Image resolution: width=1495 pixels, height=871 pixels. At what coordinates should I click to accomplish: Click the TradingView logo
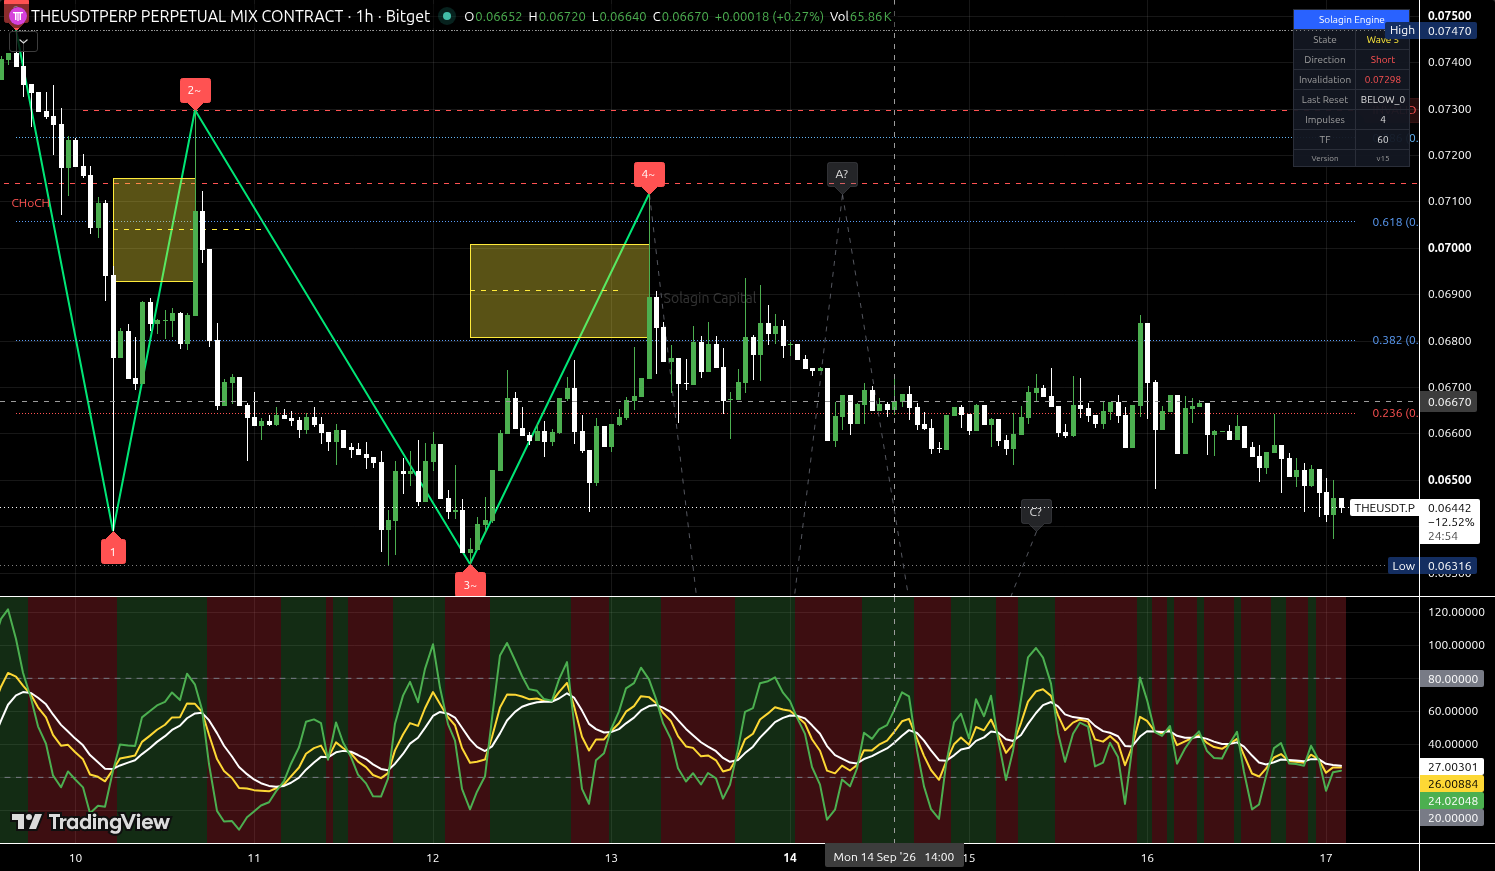point(91,822)
